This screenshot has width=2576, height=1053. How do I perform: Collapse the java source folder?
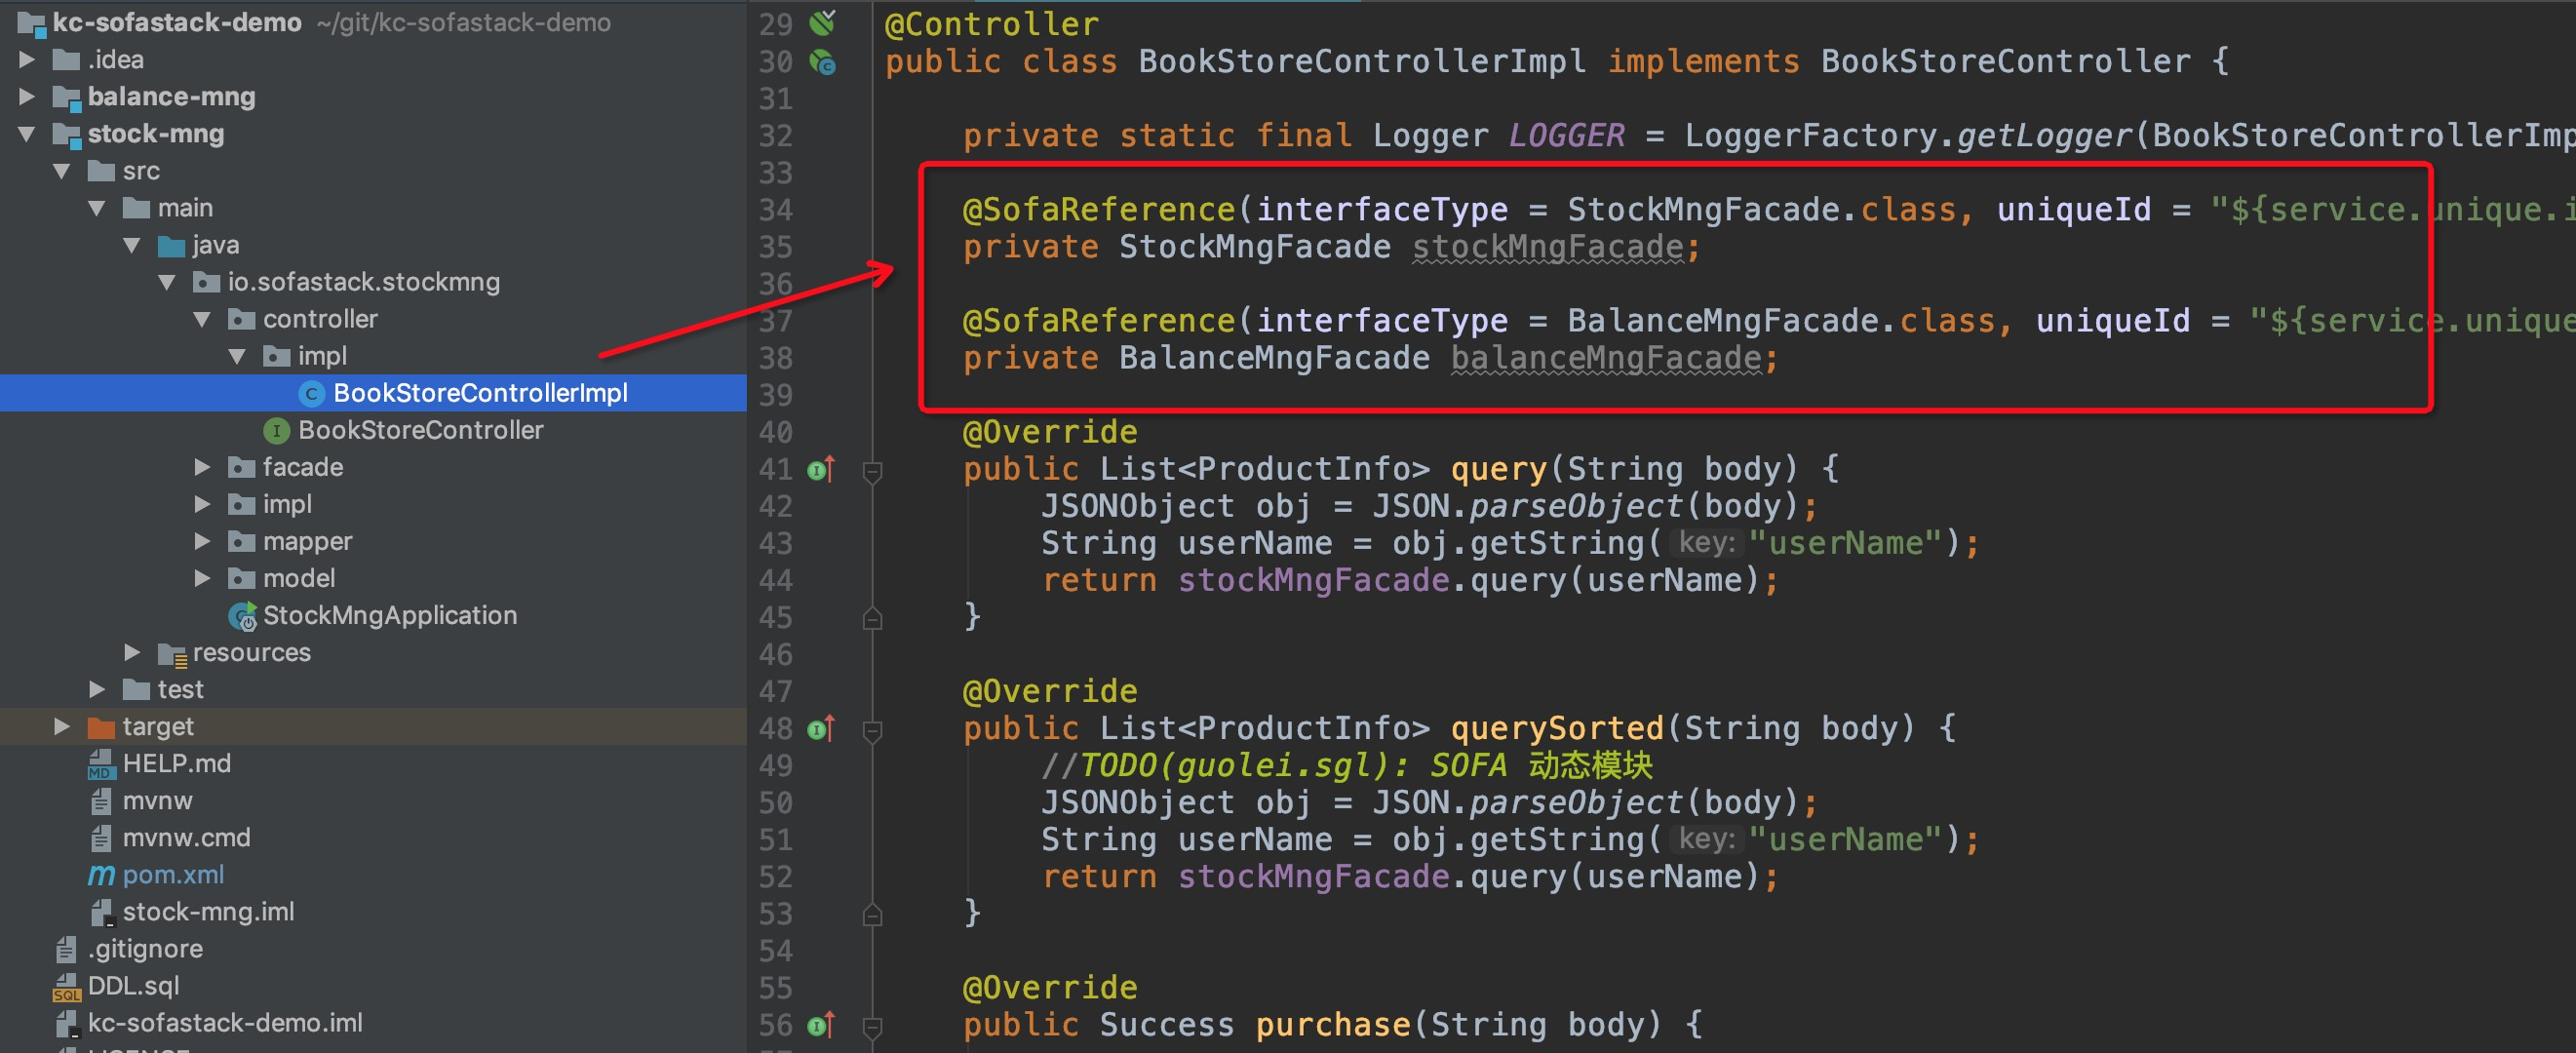tap(132, 245)
